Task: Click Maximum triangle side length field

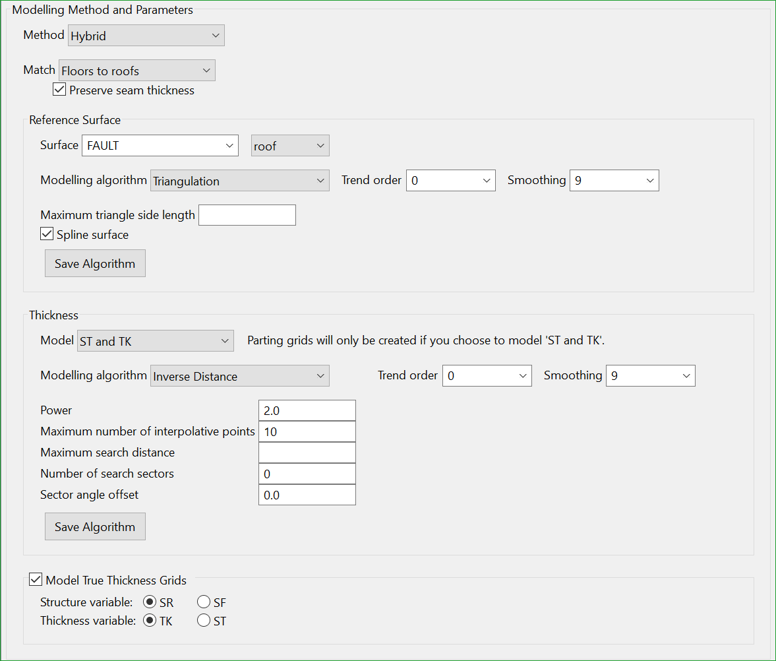Action: click(x=247, y=215)
